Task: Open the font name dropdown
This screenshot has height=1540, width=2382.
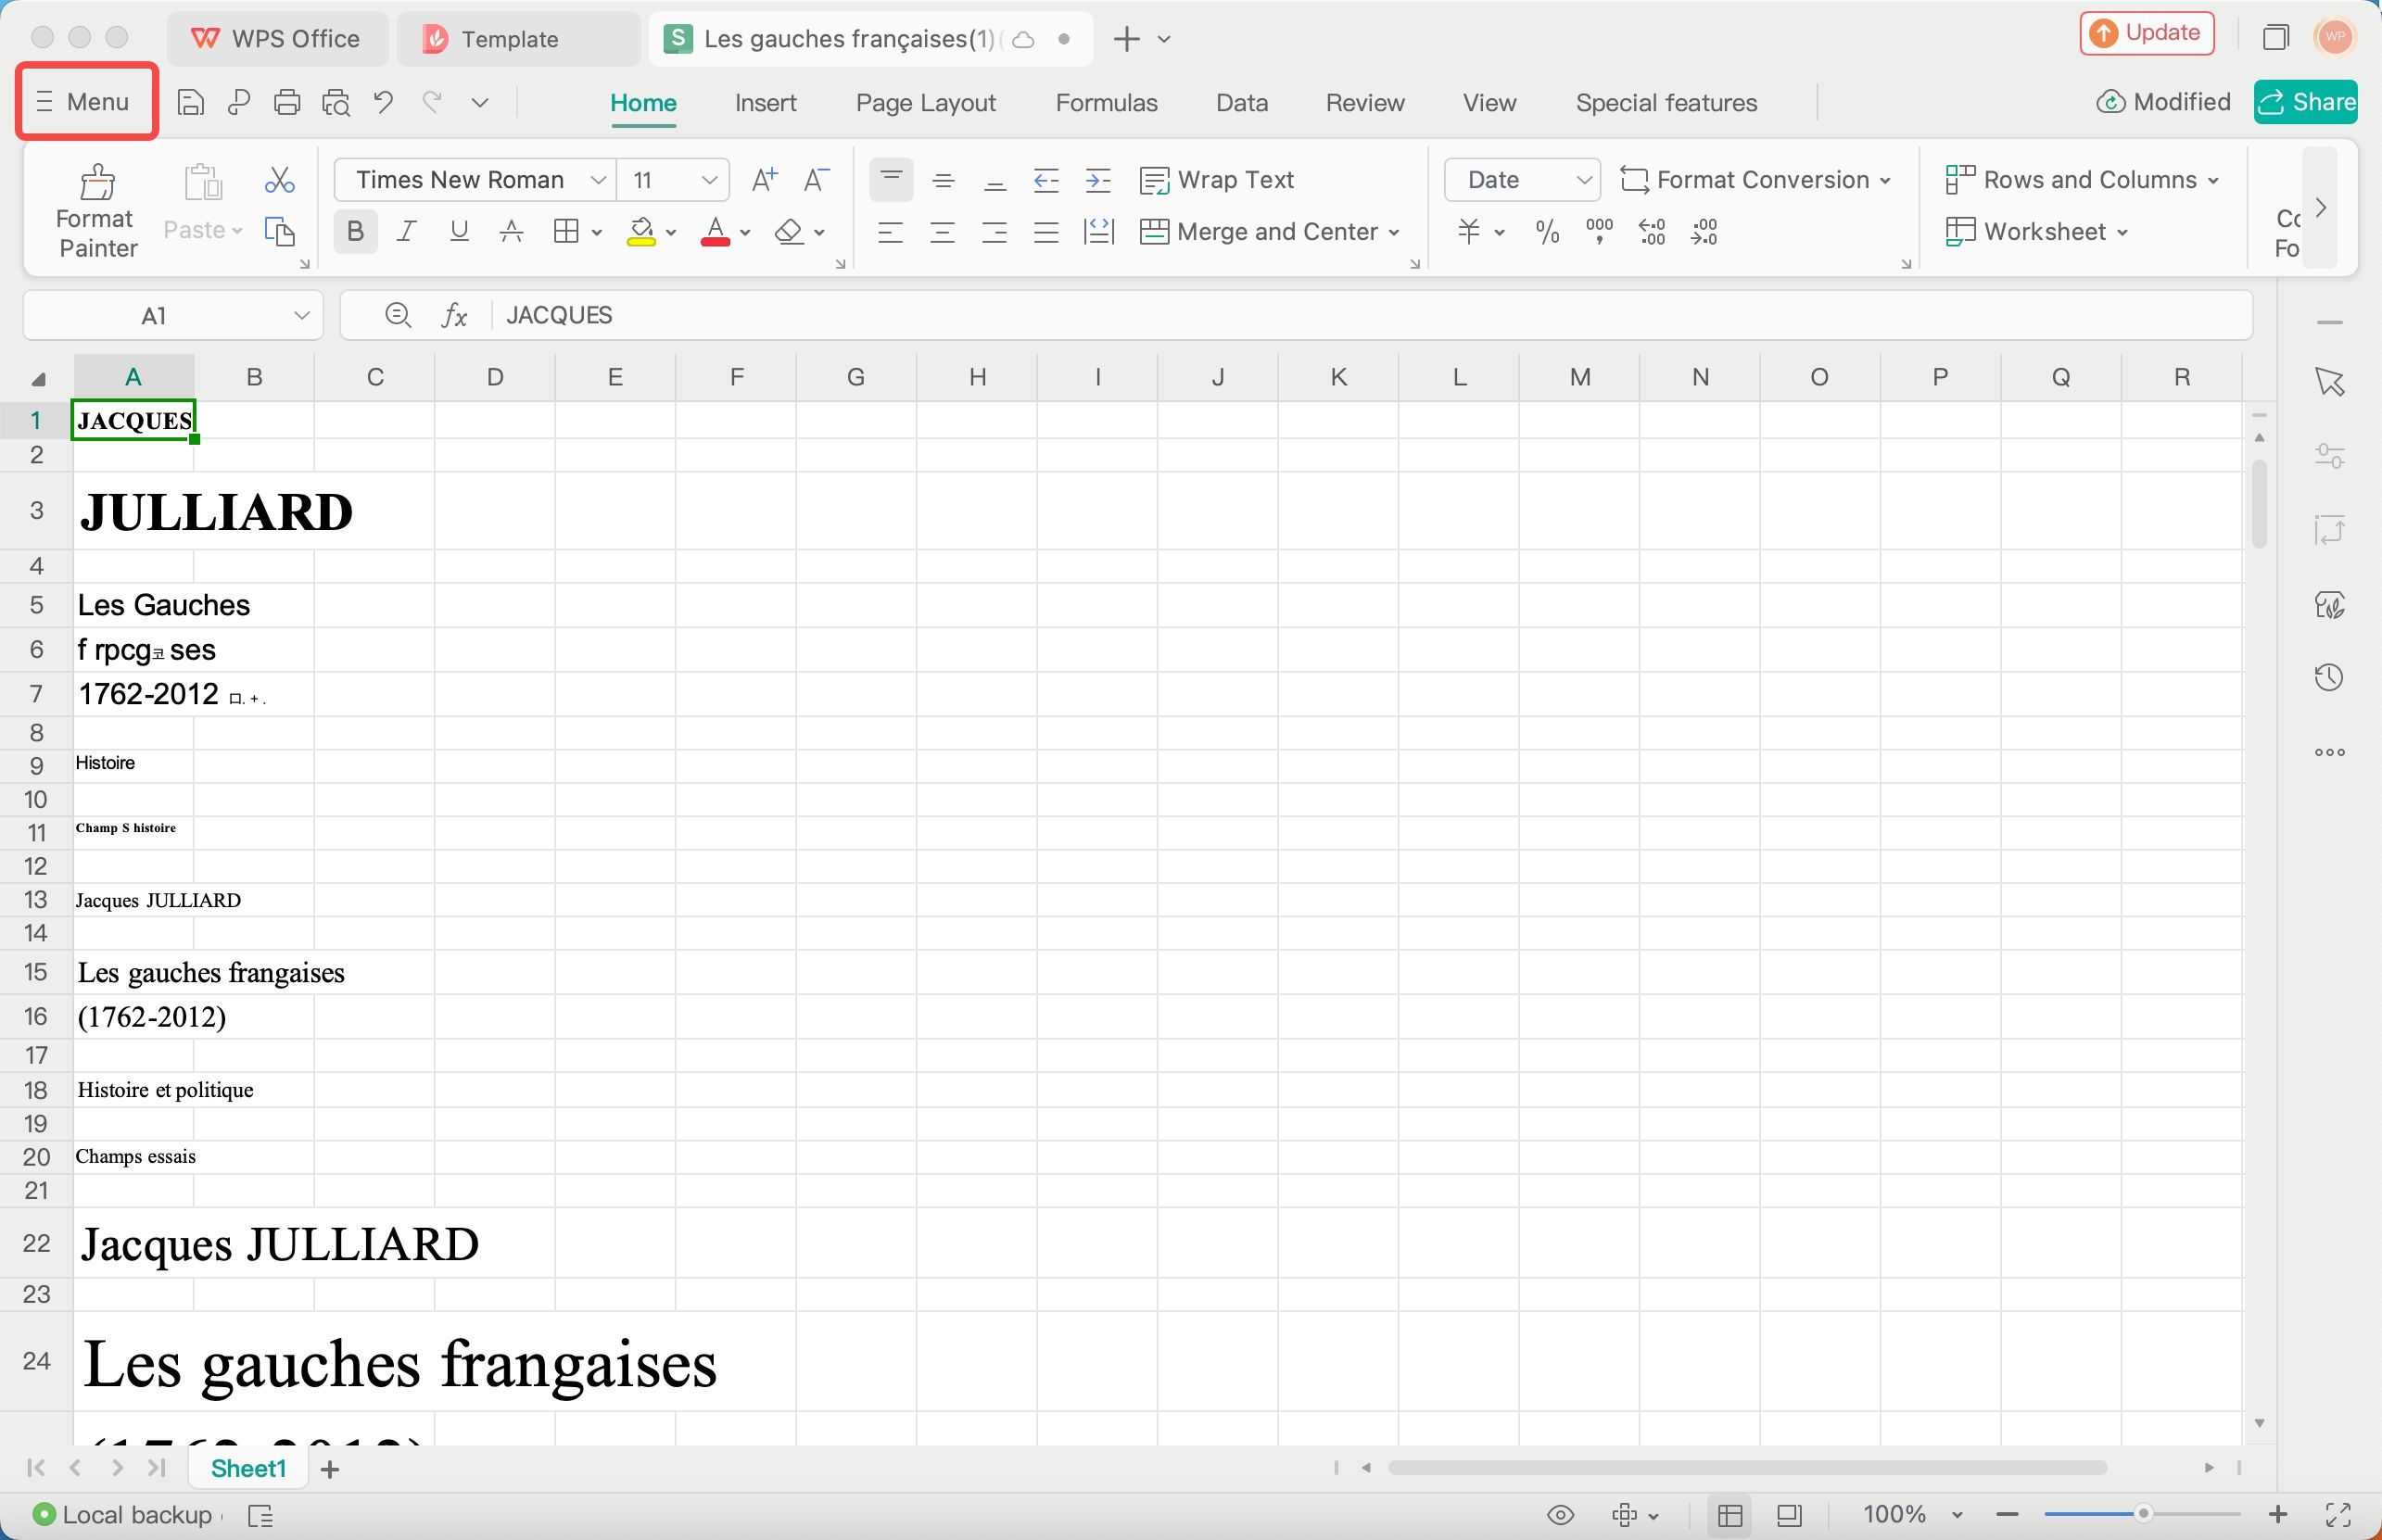Action: 598,180
